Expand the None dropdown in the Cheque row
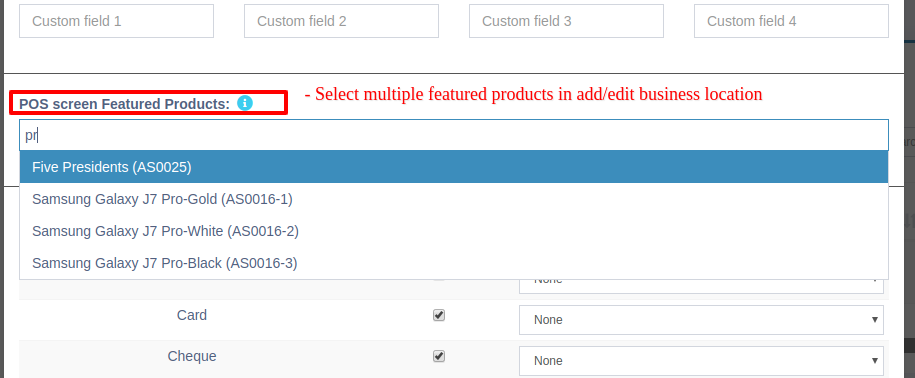This screenshot has height=378, width=915. [x=701, y=360]
